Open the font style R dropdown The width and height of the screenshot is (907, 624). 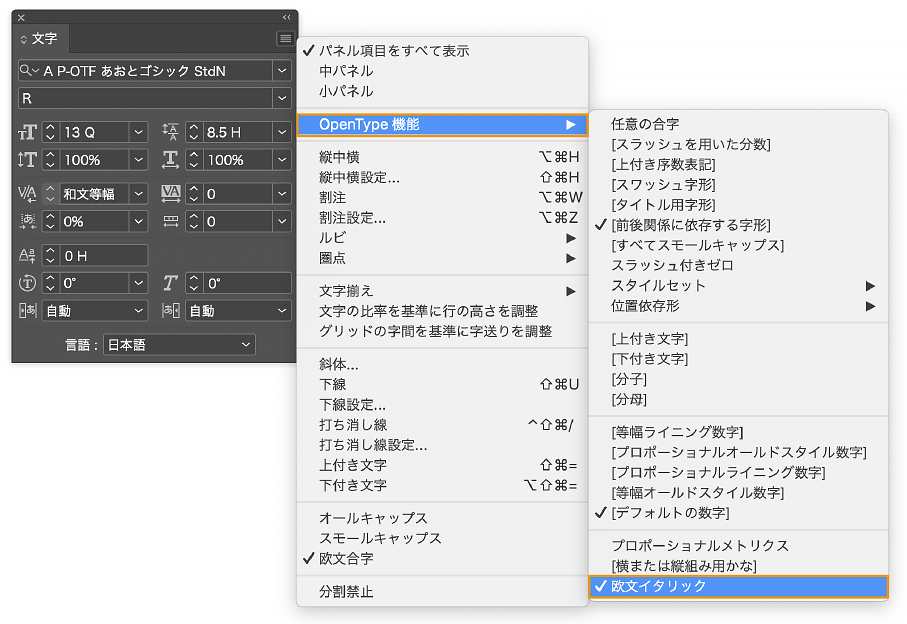[281, 98]
